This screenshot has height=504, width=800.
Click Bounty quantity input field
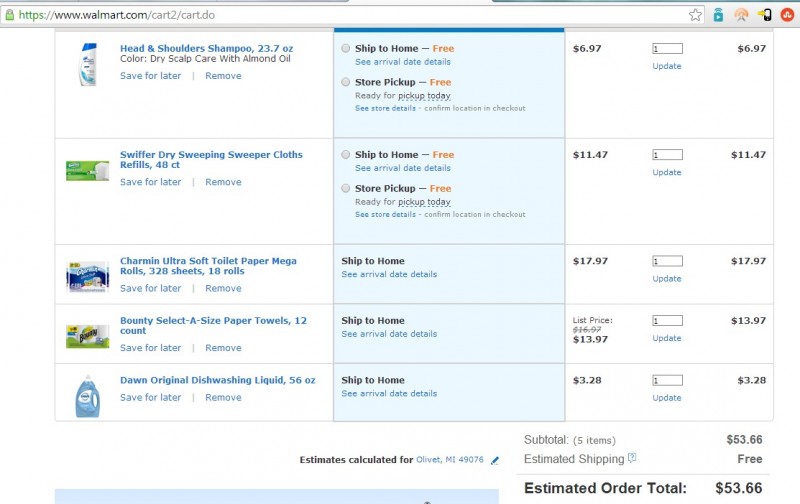(x=667, y=320)
